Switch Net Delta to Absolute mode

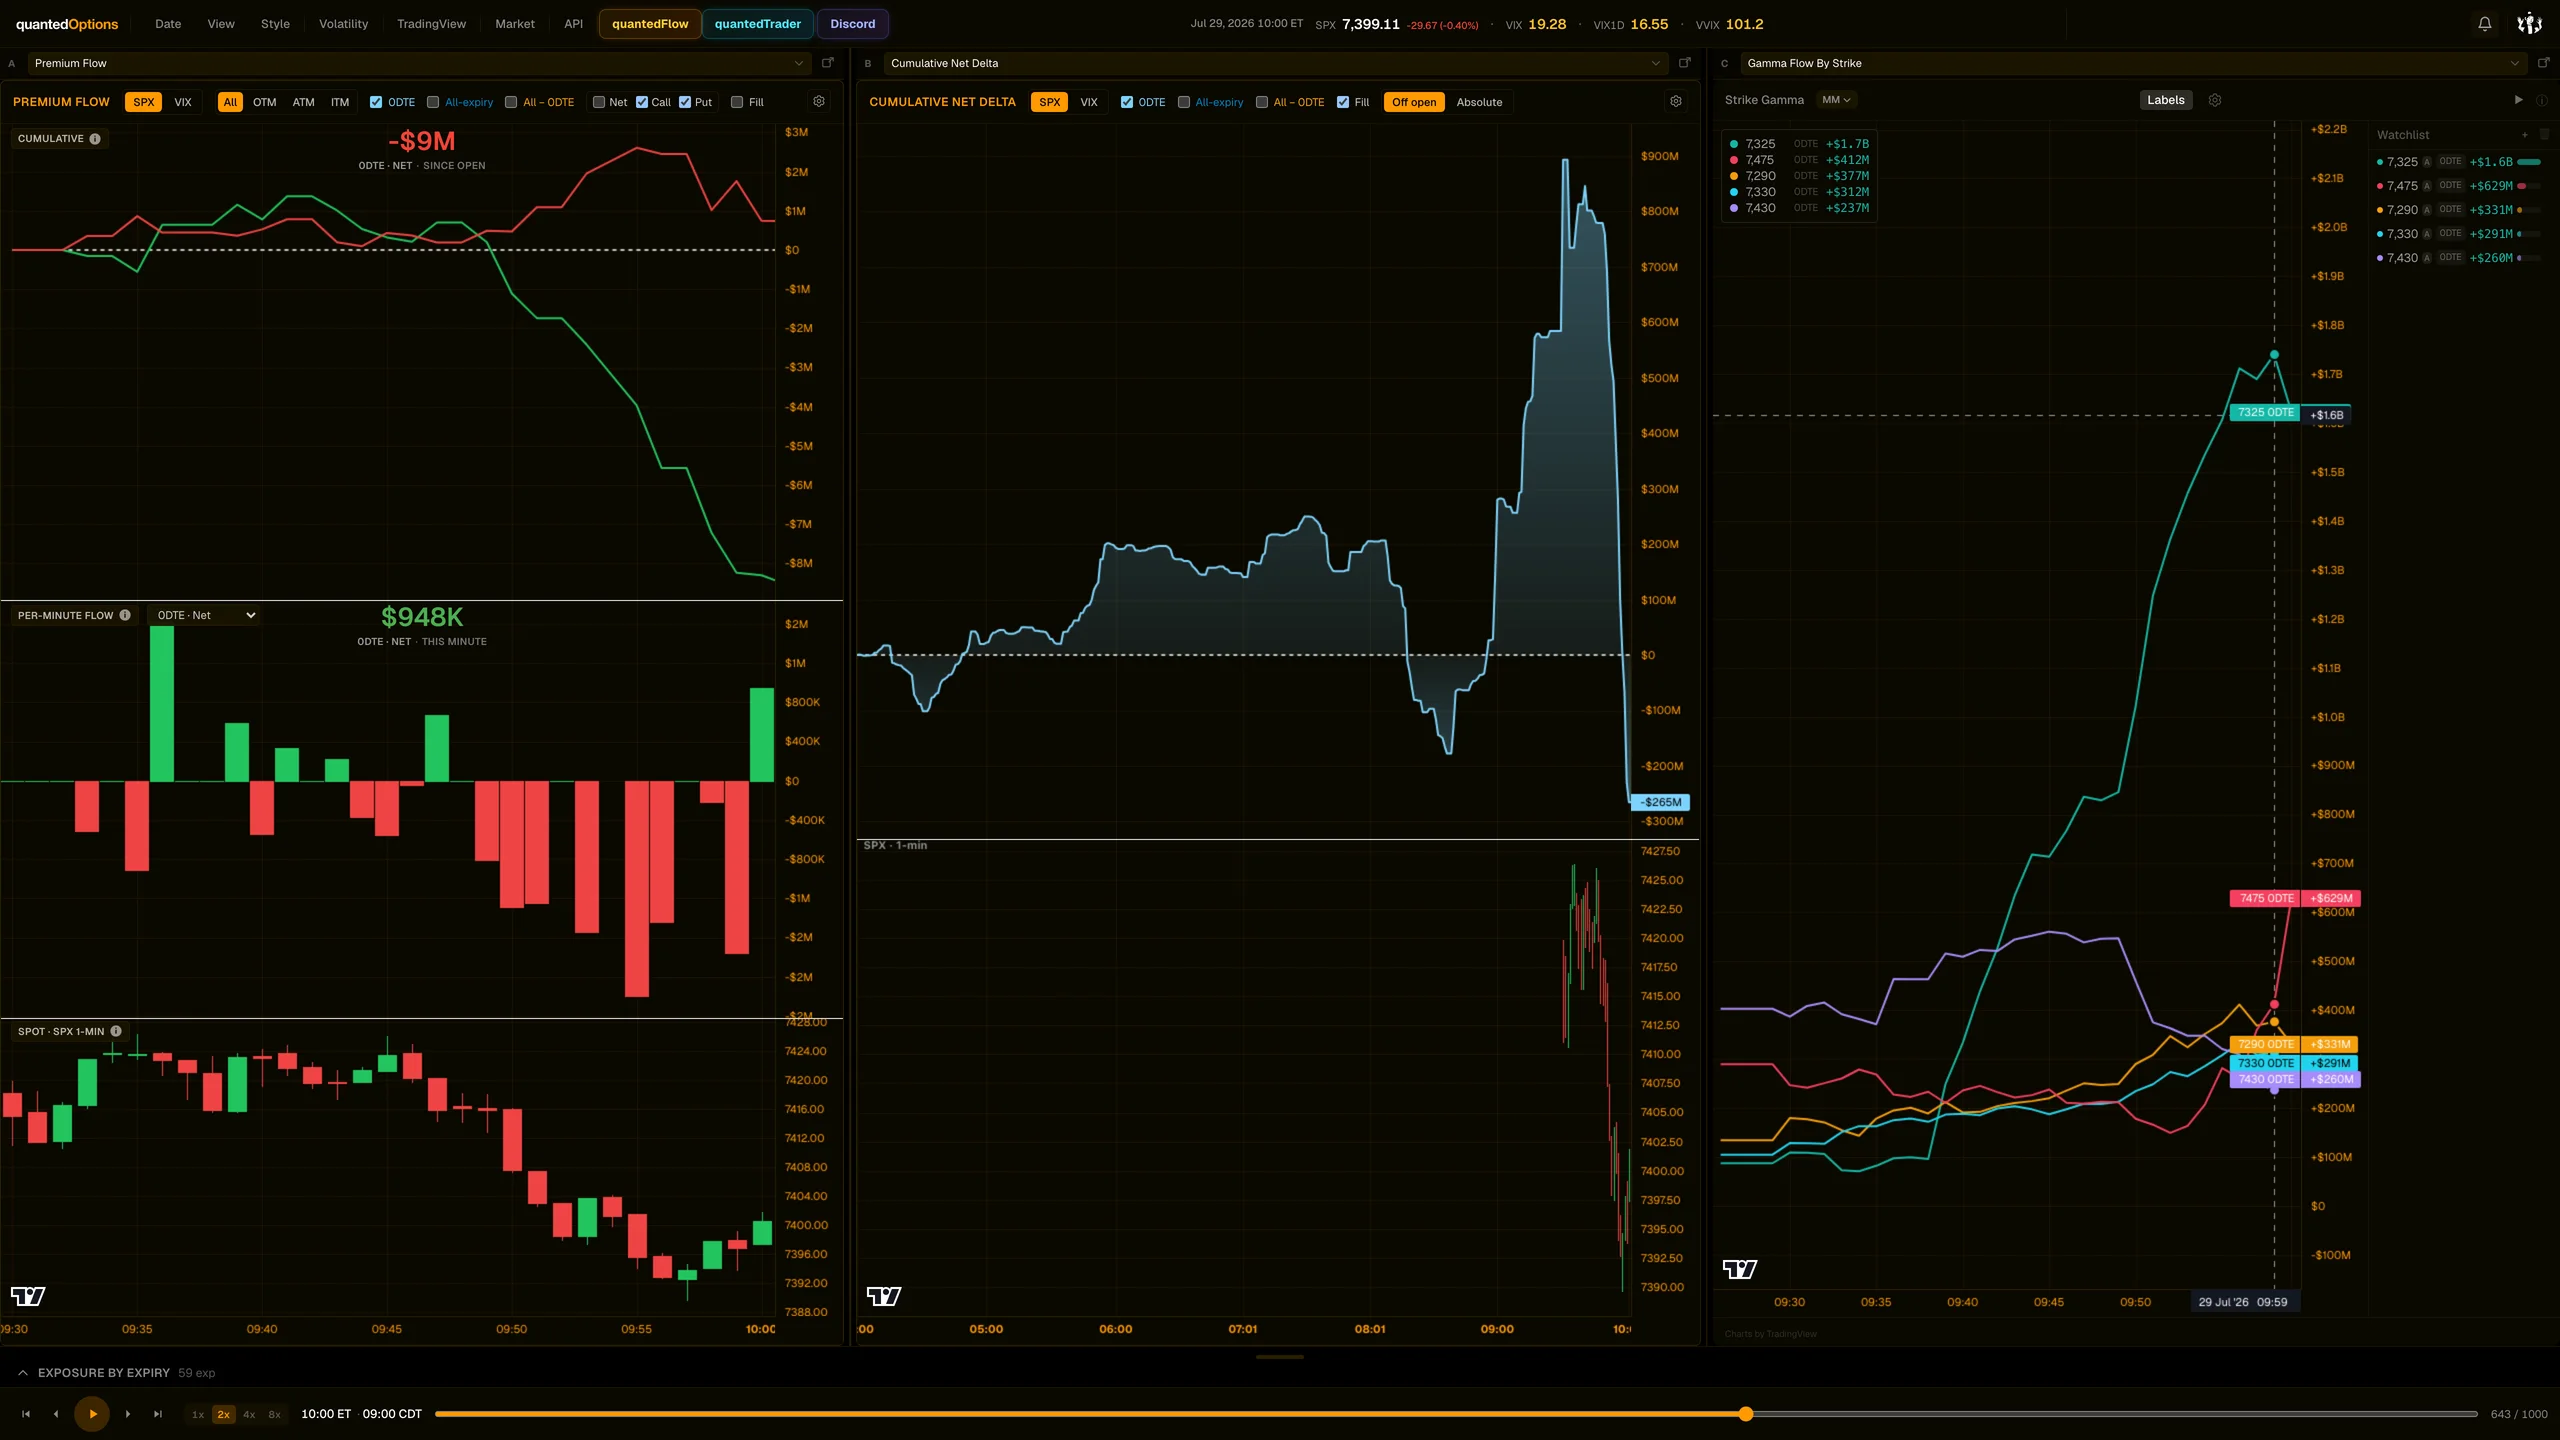[x=1479, y=102]
